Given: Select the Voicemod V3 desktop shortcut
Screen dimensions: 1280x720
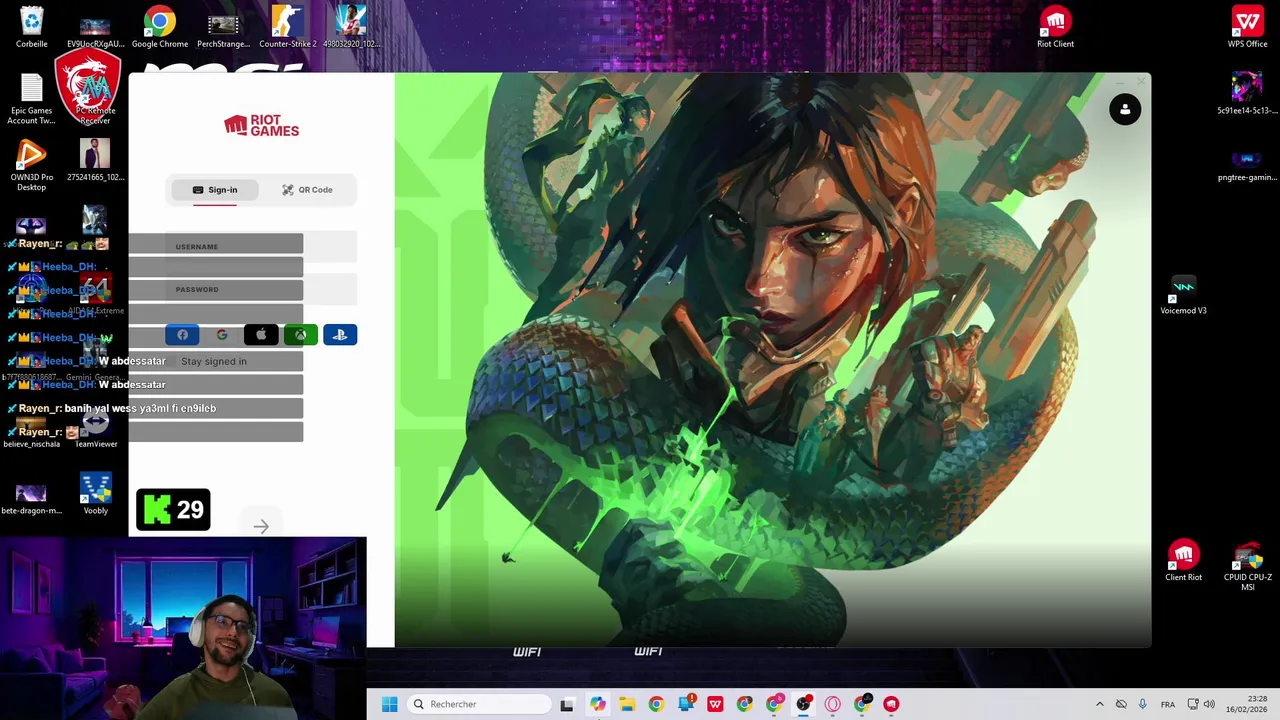Looking at the screenshot, I should point(1183,294).
